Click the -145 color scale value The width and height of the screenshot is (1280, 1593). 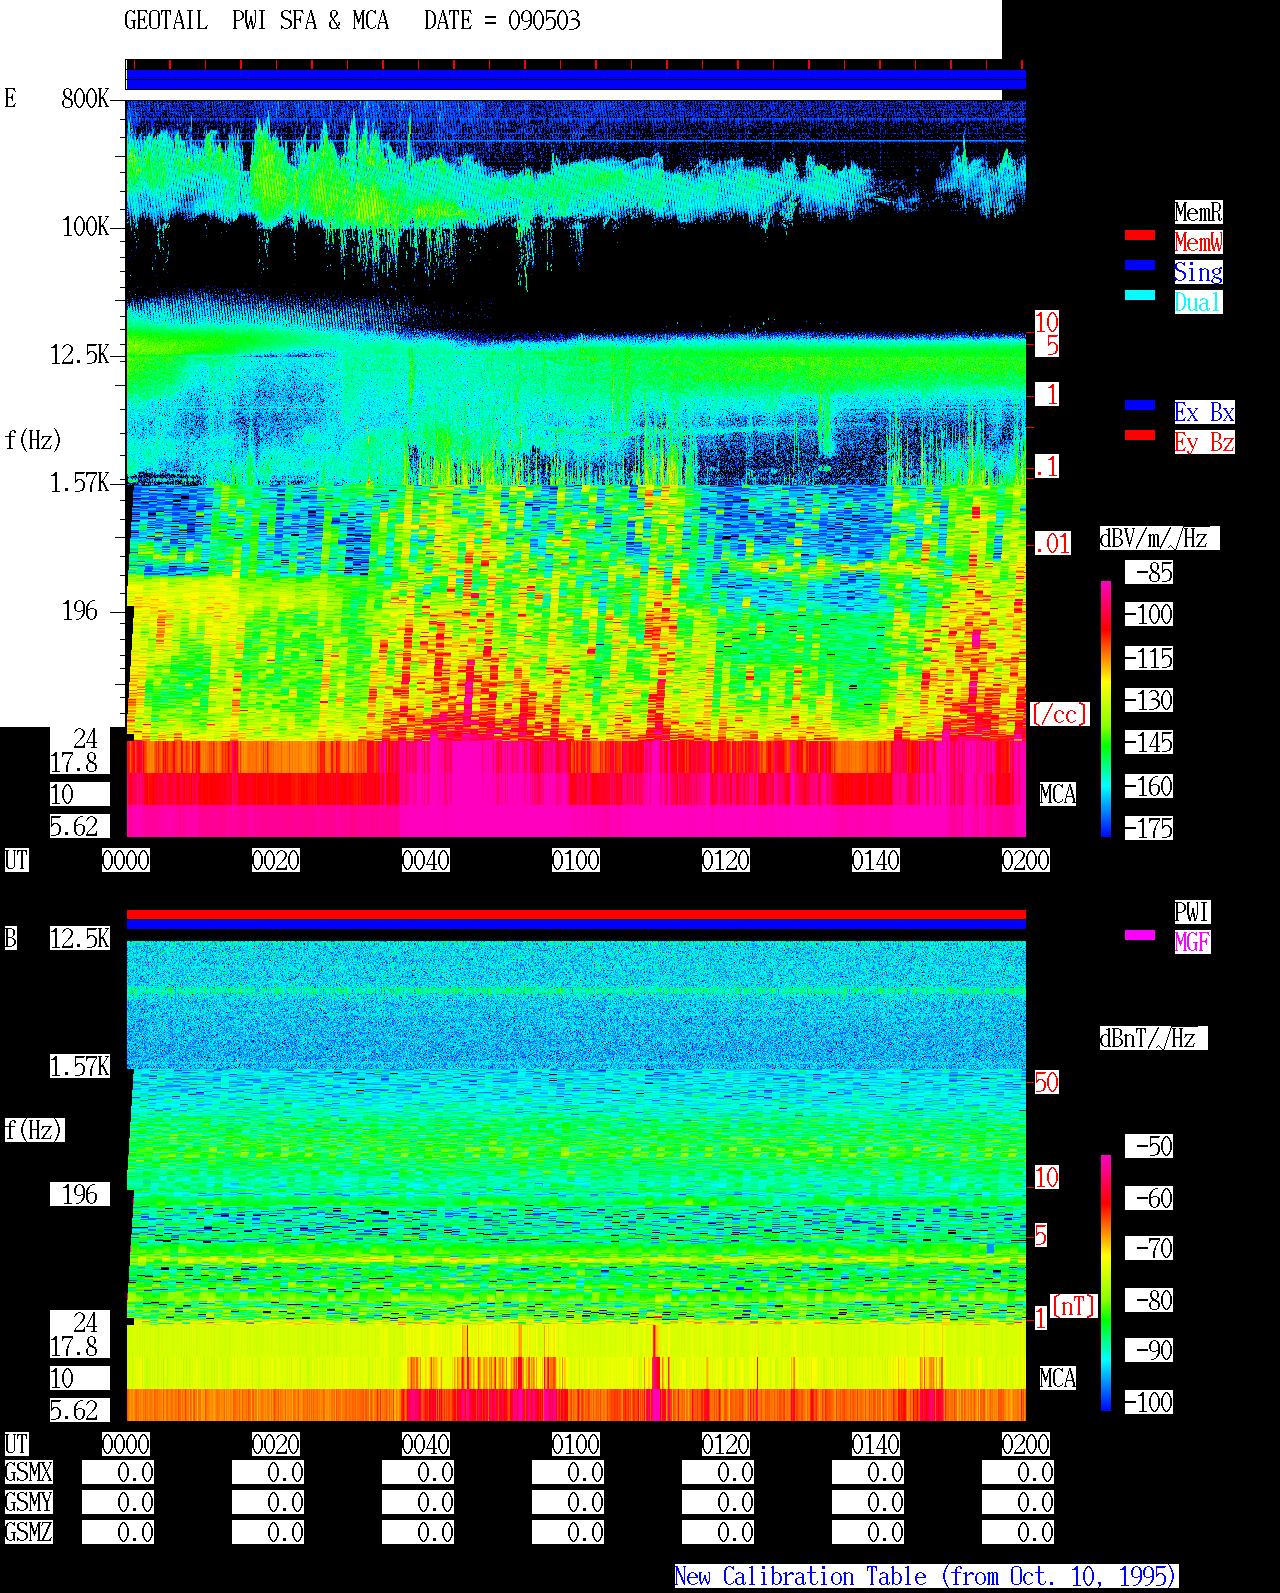(1149, 742)
